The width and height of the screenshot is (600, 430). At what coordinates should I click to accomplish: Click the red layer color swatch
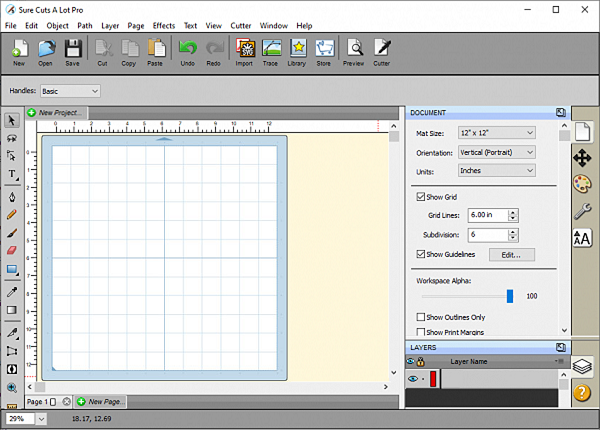[433, 379]
